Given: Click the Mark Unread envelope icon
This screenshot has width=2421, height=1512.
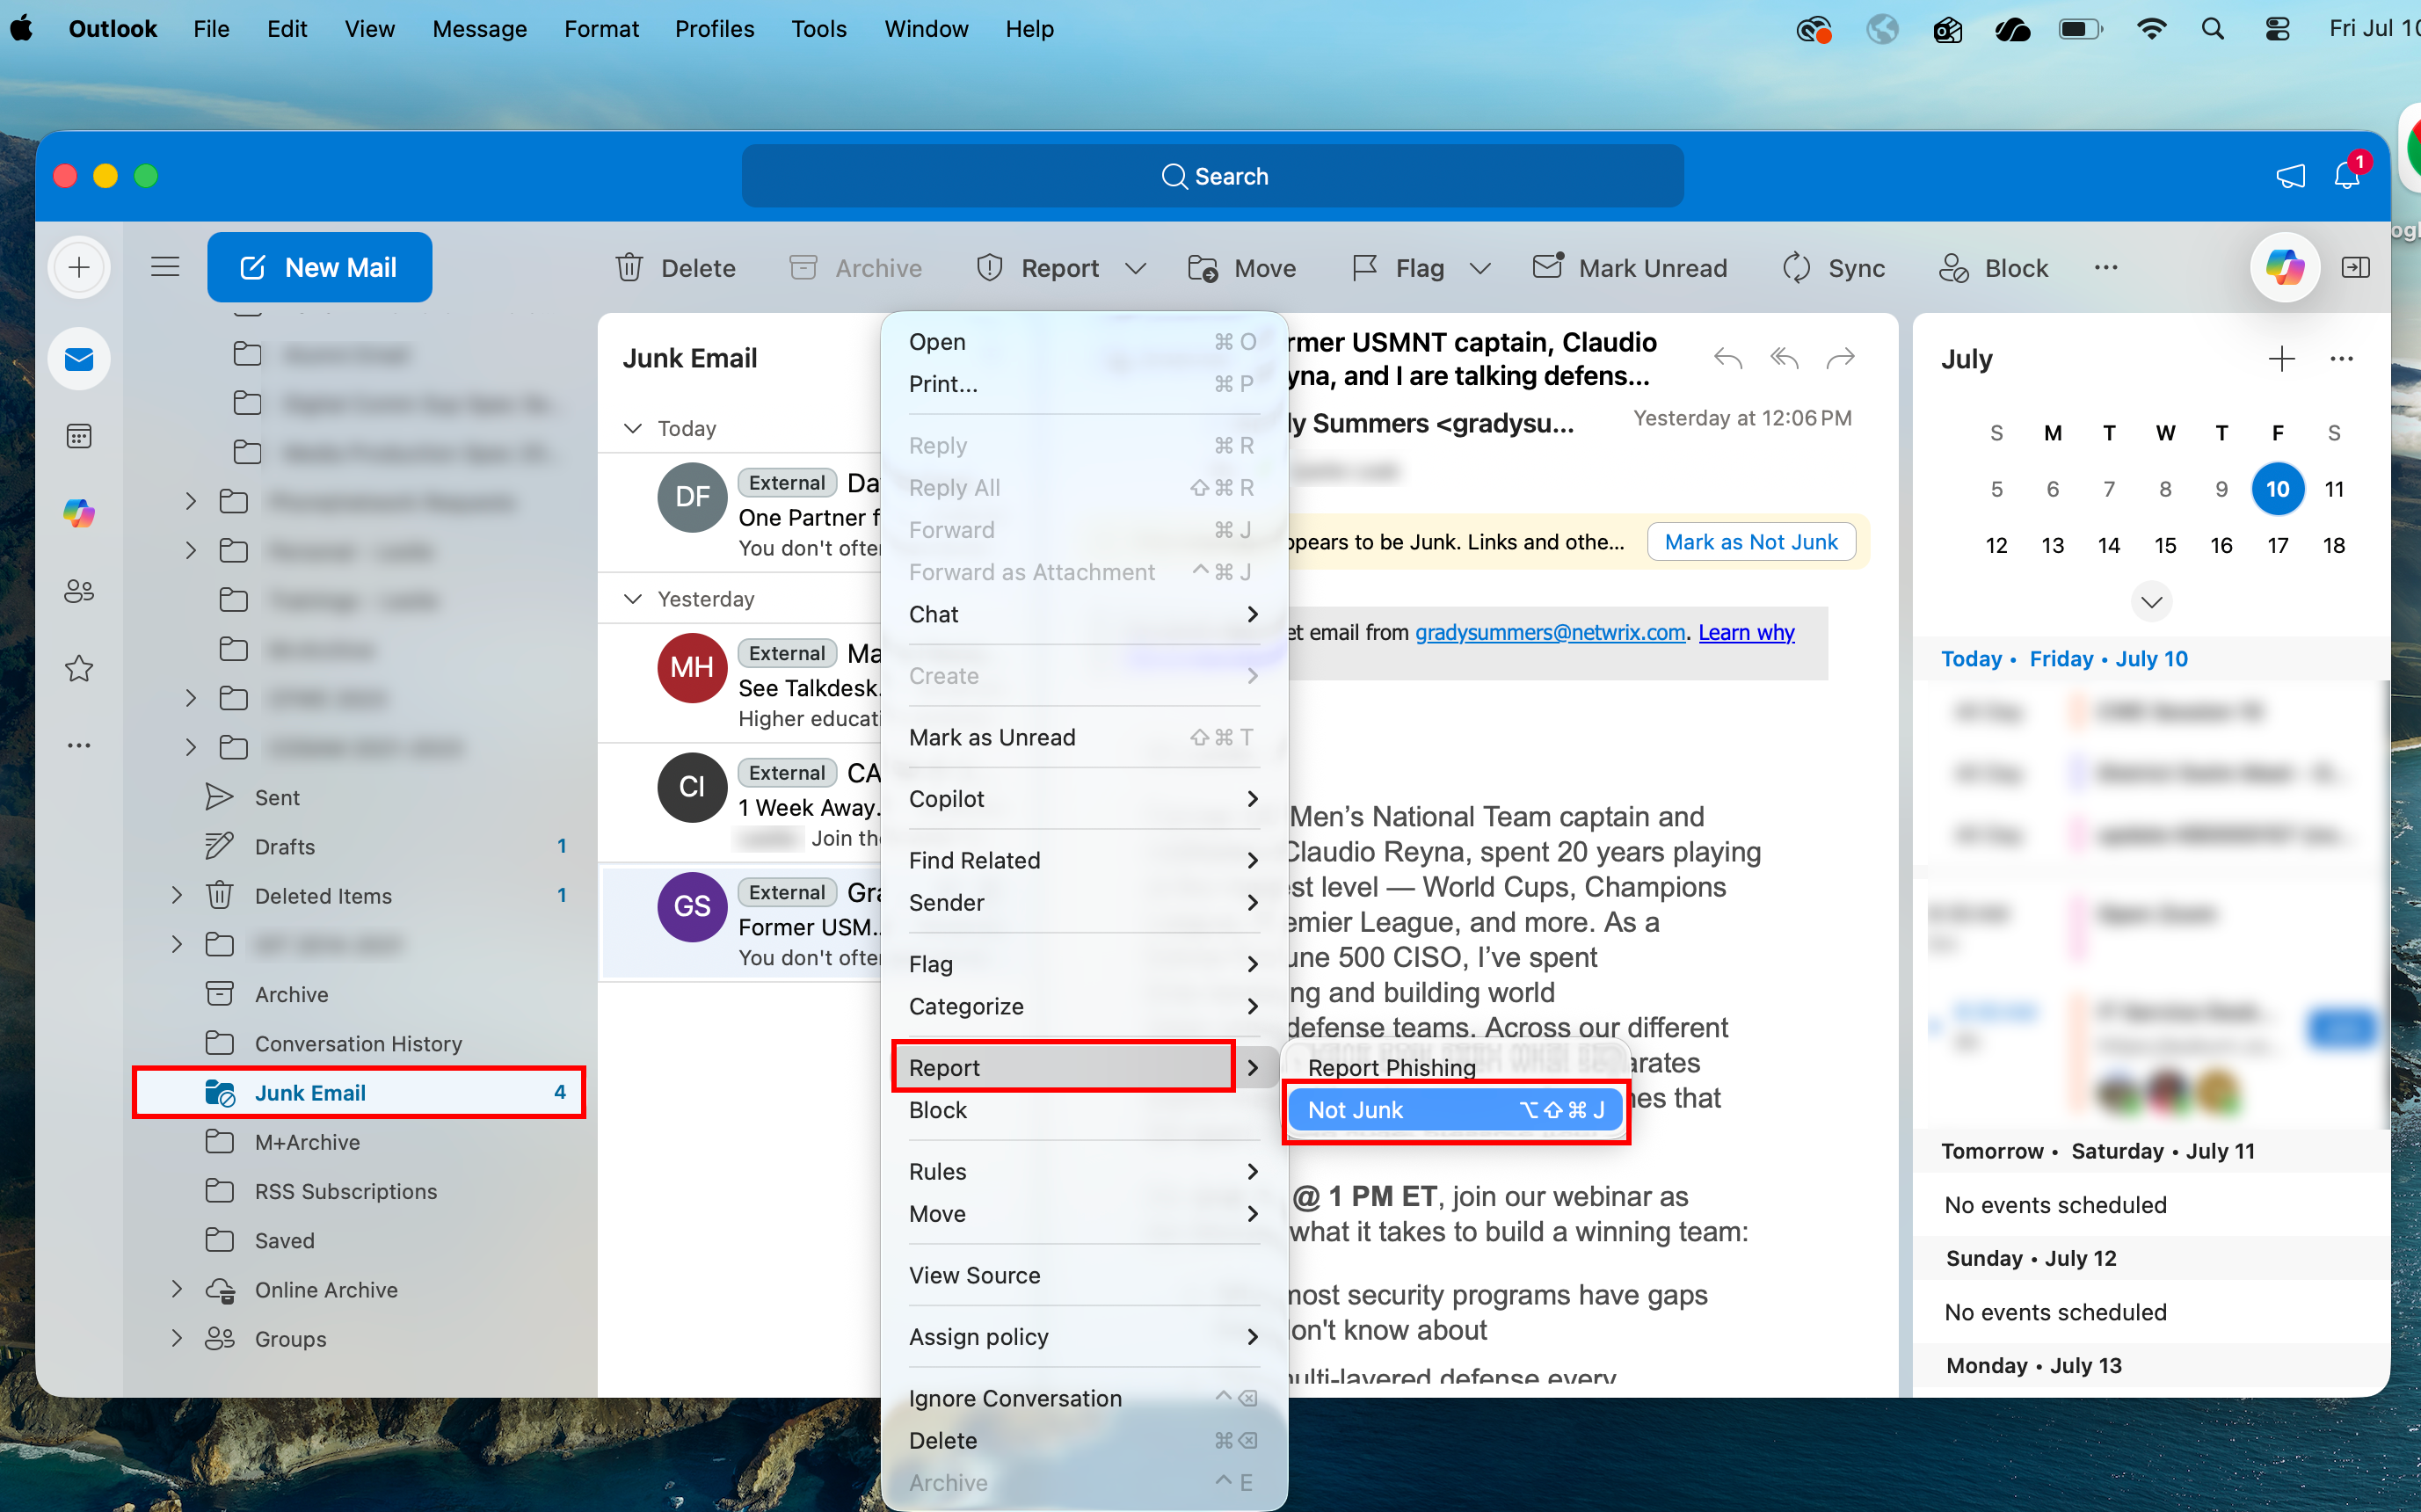Looking at the screenshot, I should [1548, 267].
